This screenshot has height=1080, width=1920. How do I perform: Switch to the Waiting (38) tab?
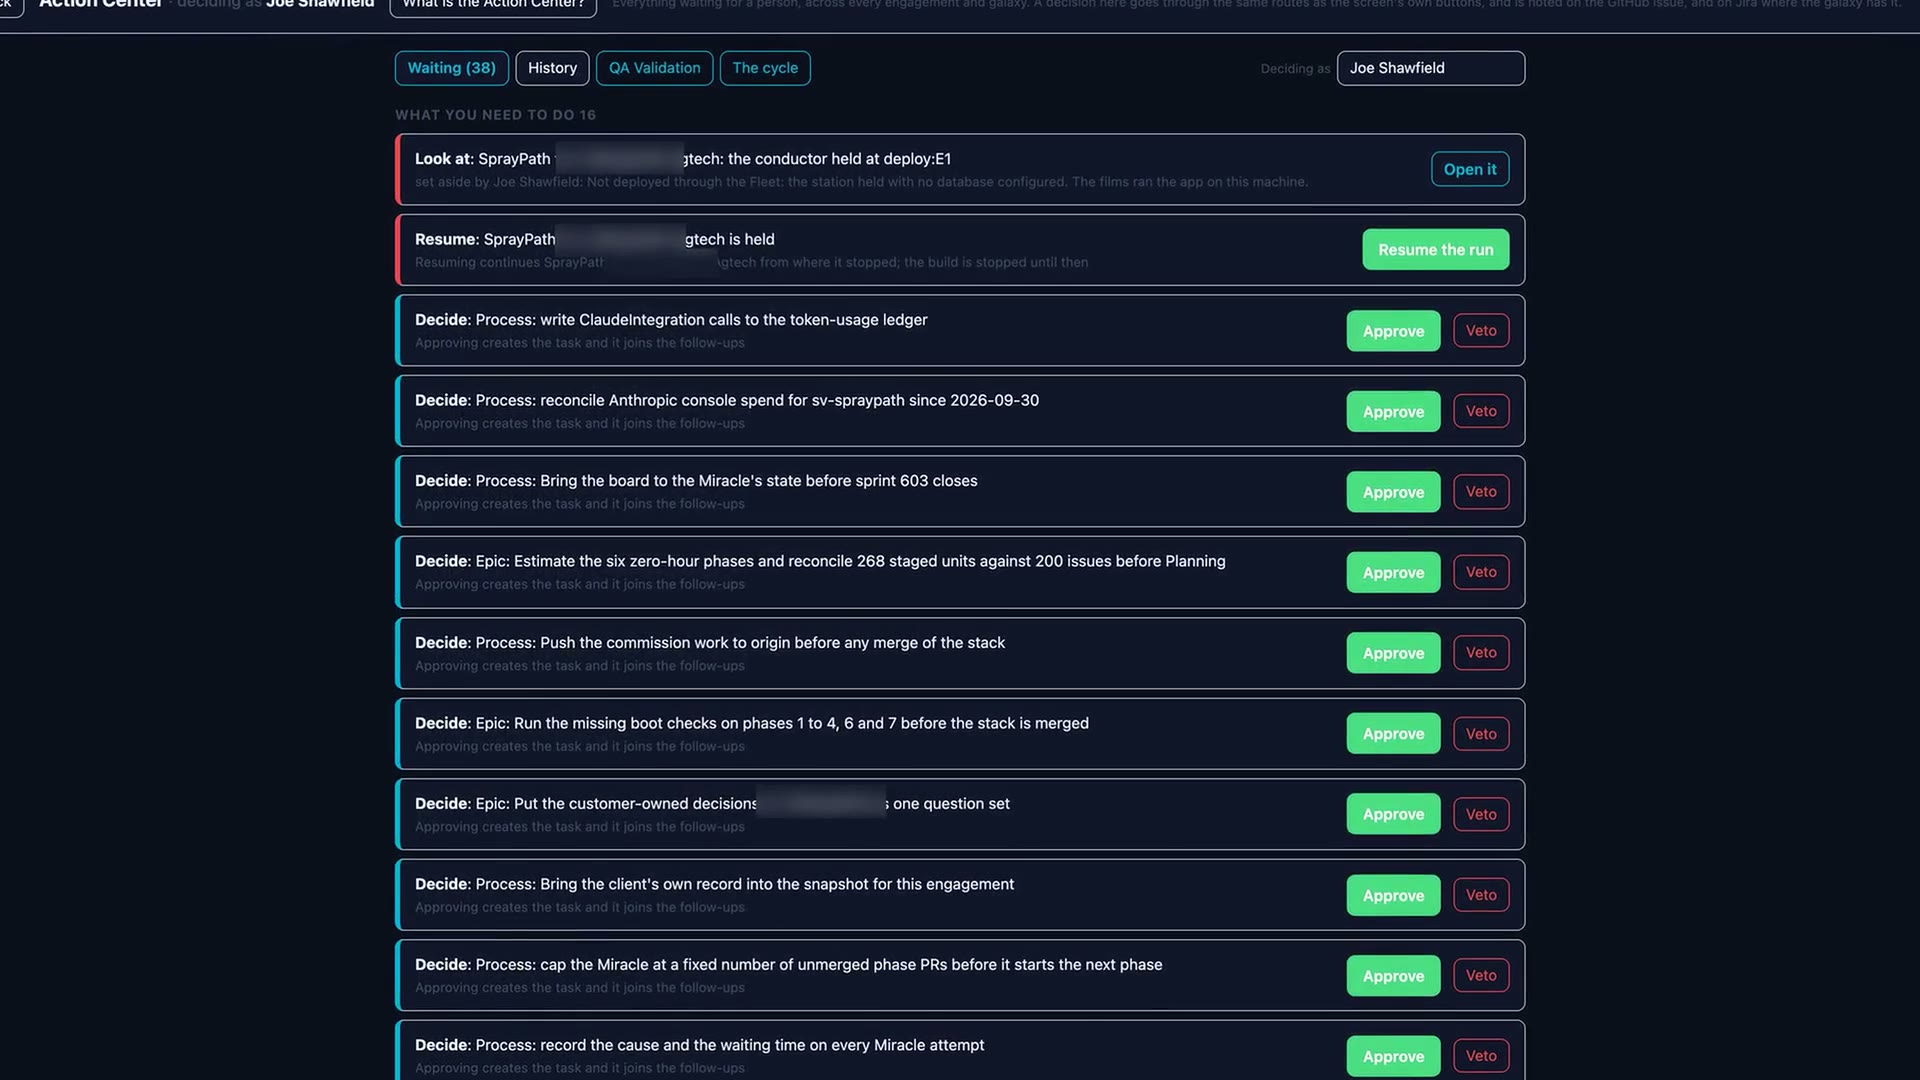(451, 68)
